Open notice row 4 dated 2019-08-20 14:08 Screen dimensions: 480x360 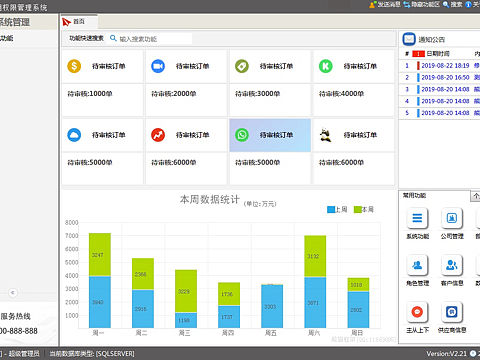440,101
